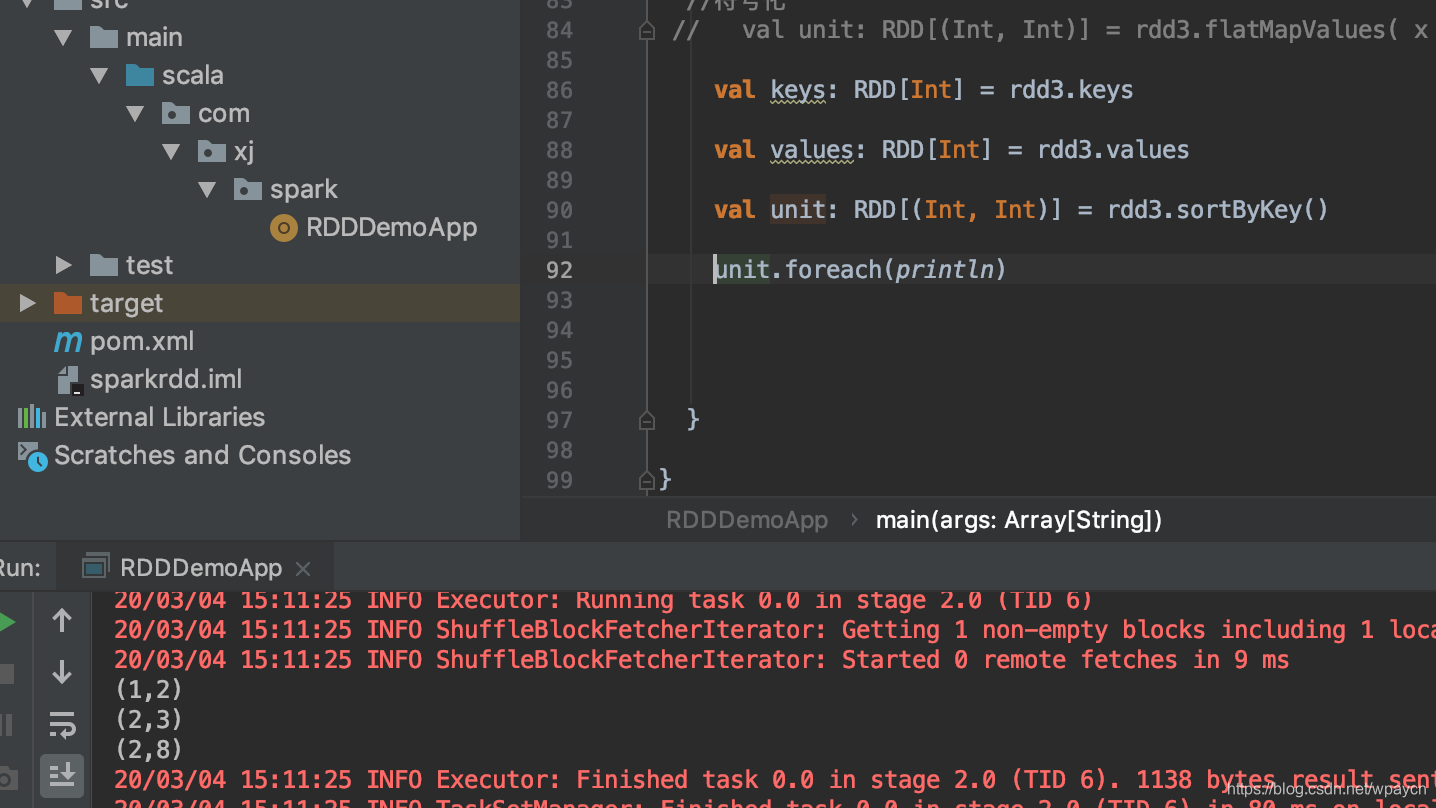Screen dimensions: 1436x808
Task: Click 'rdd3.sortByKey()' on line 90
Action: [x=1218, y=210]
